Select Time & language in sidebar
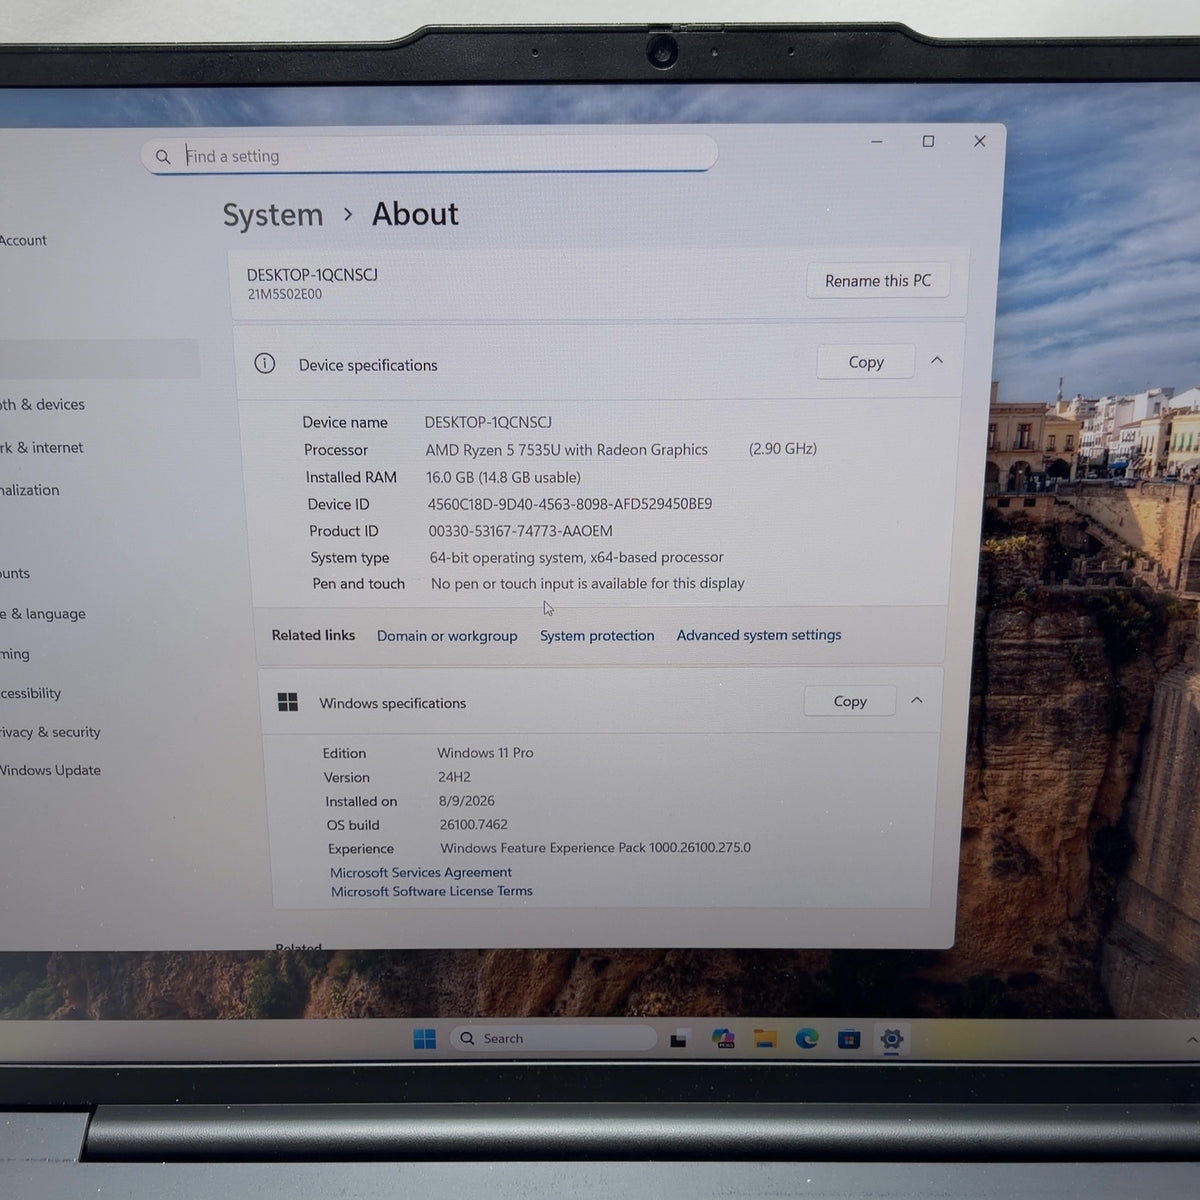Viewport: 1200px width, 1200px height. click(43, 614)
